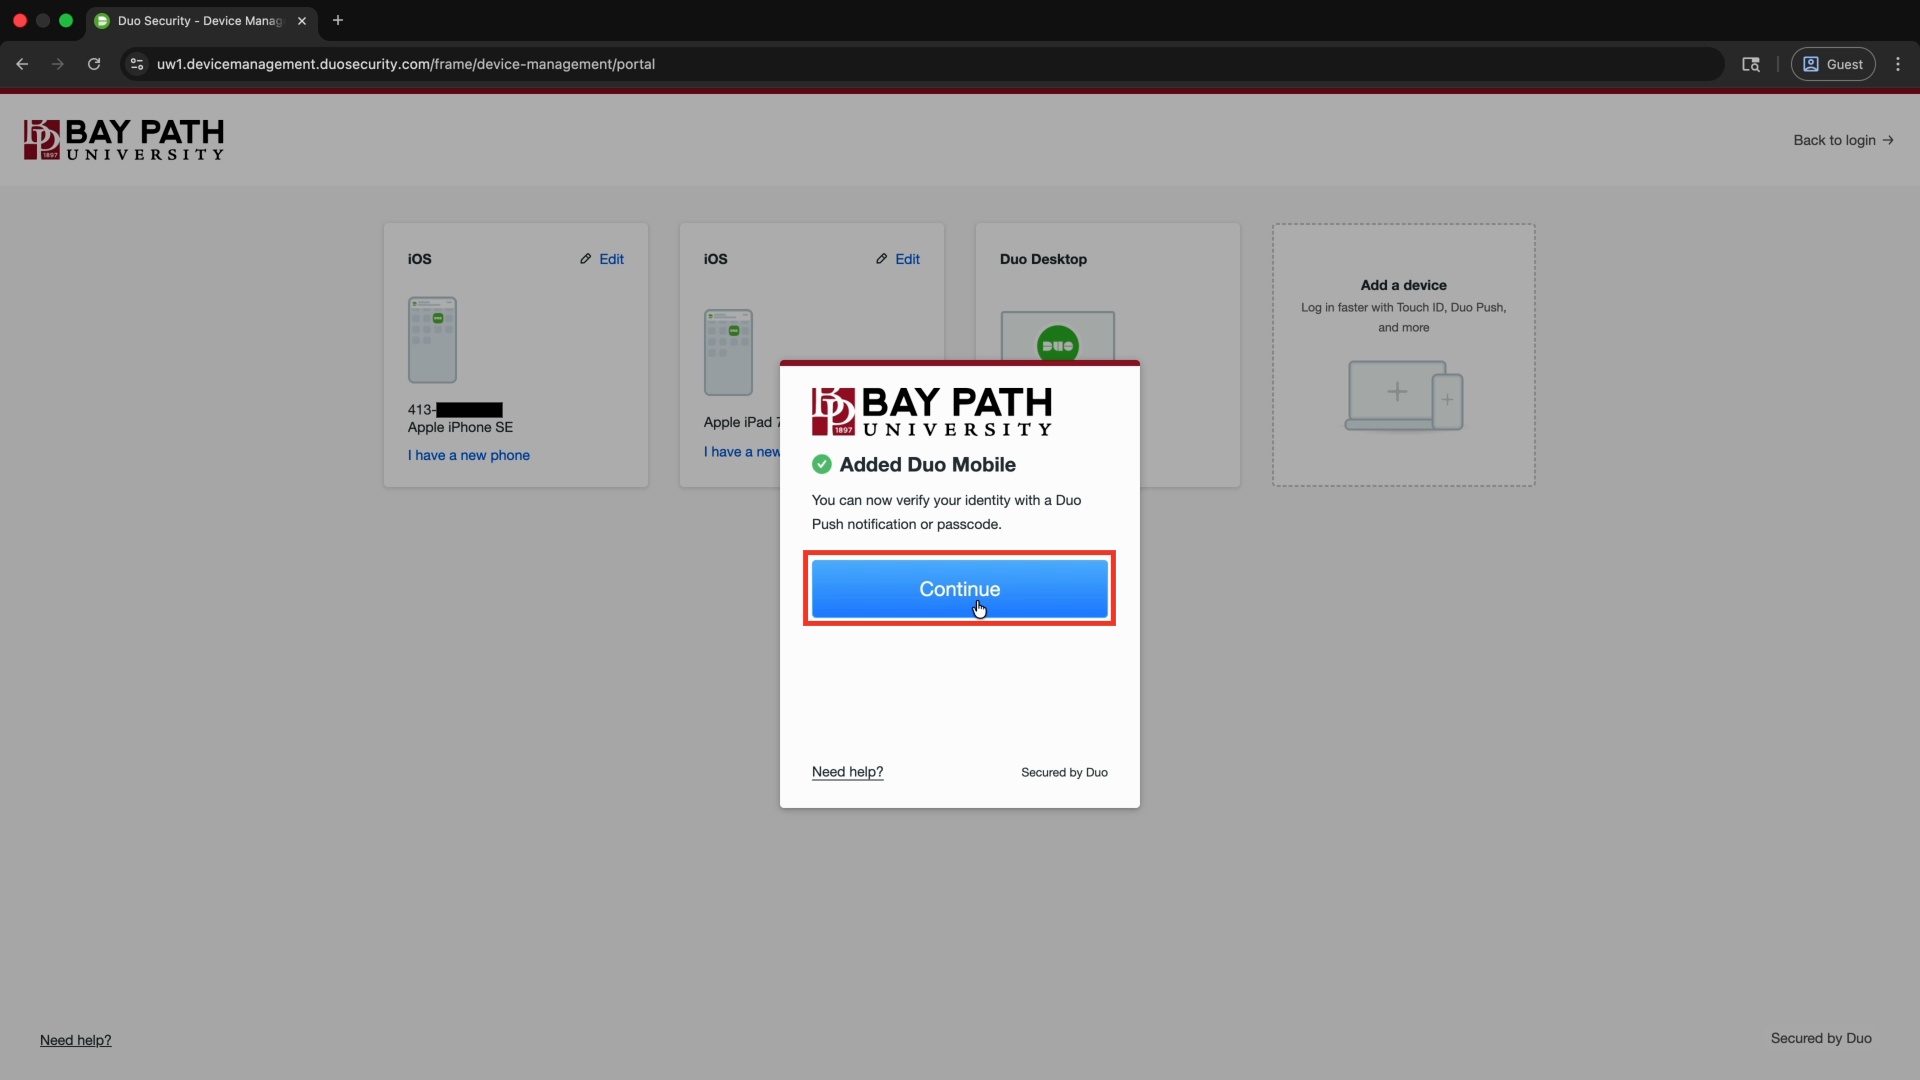Click the 'Secured by Duo' text at page bottom

point(1821,1038)
